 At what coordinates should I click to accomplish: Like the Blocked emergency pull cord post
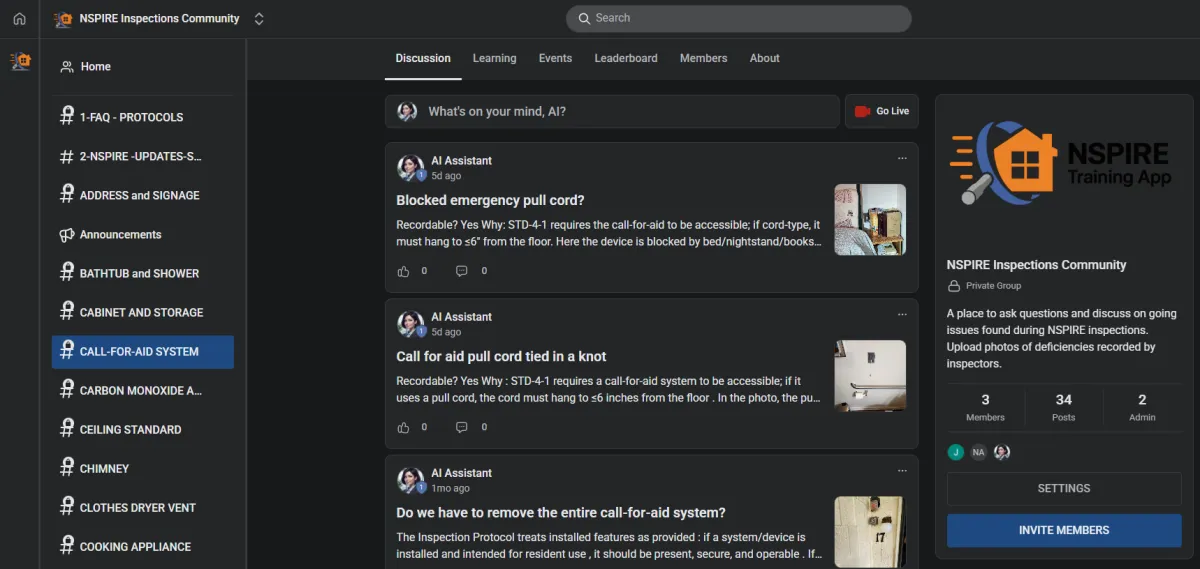pos(404,271)
